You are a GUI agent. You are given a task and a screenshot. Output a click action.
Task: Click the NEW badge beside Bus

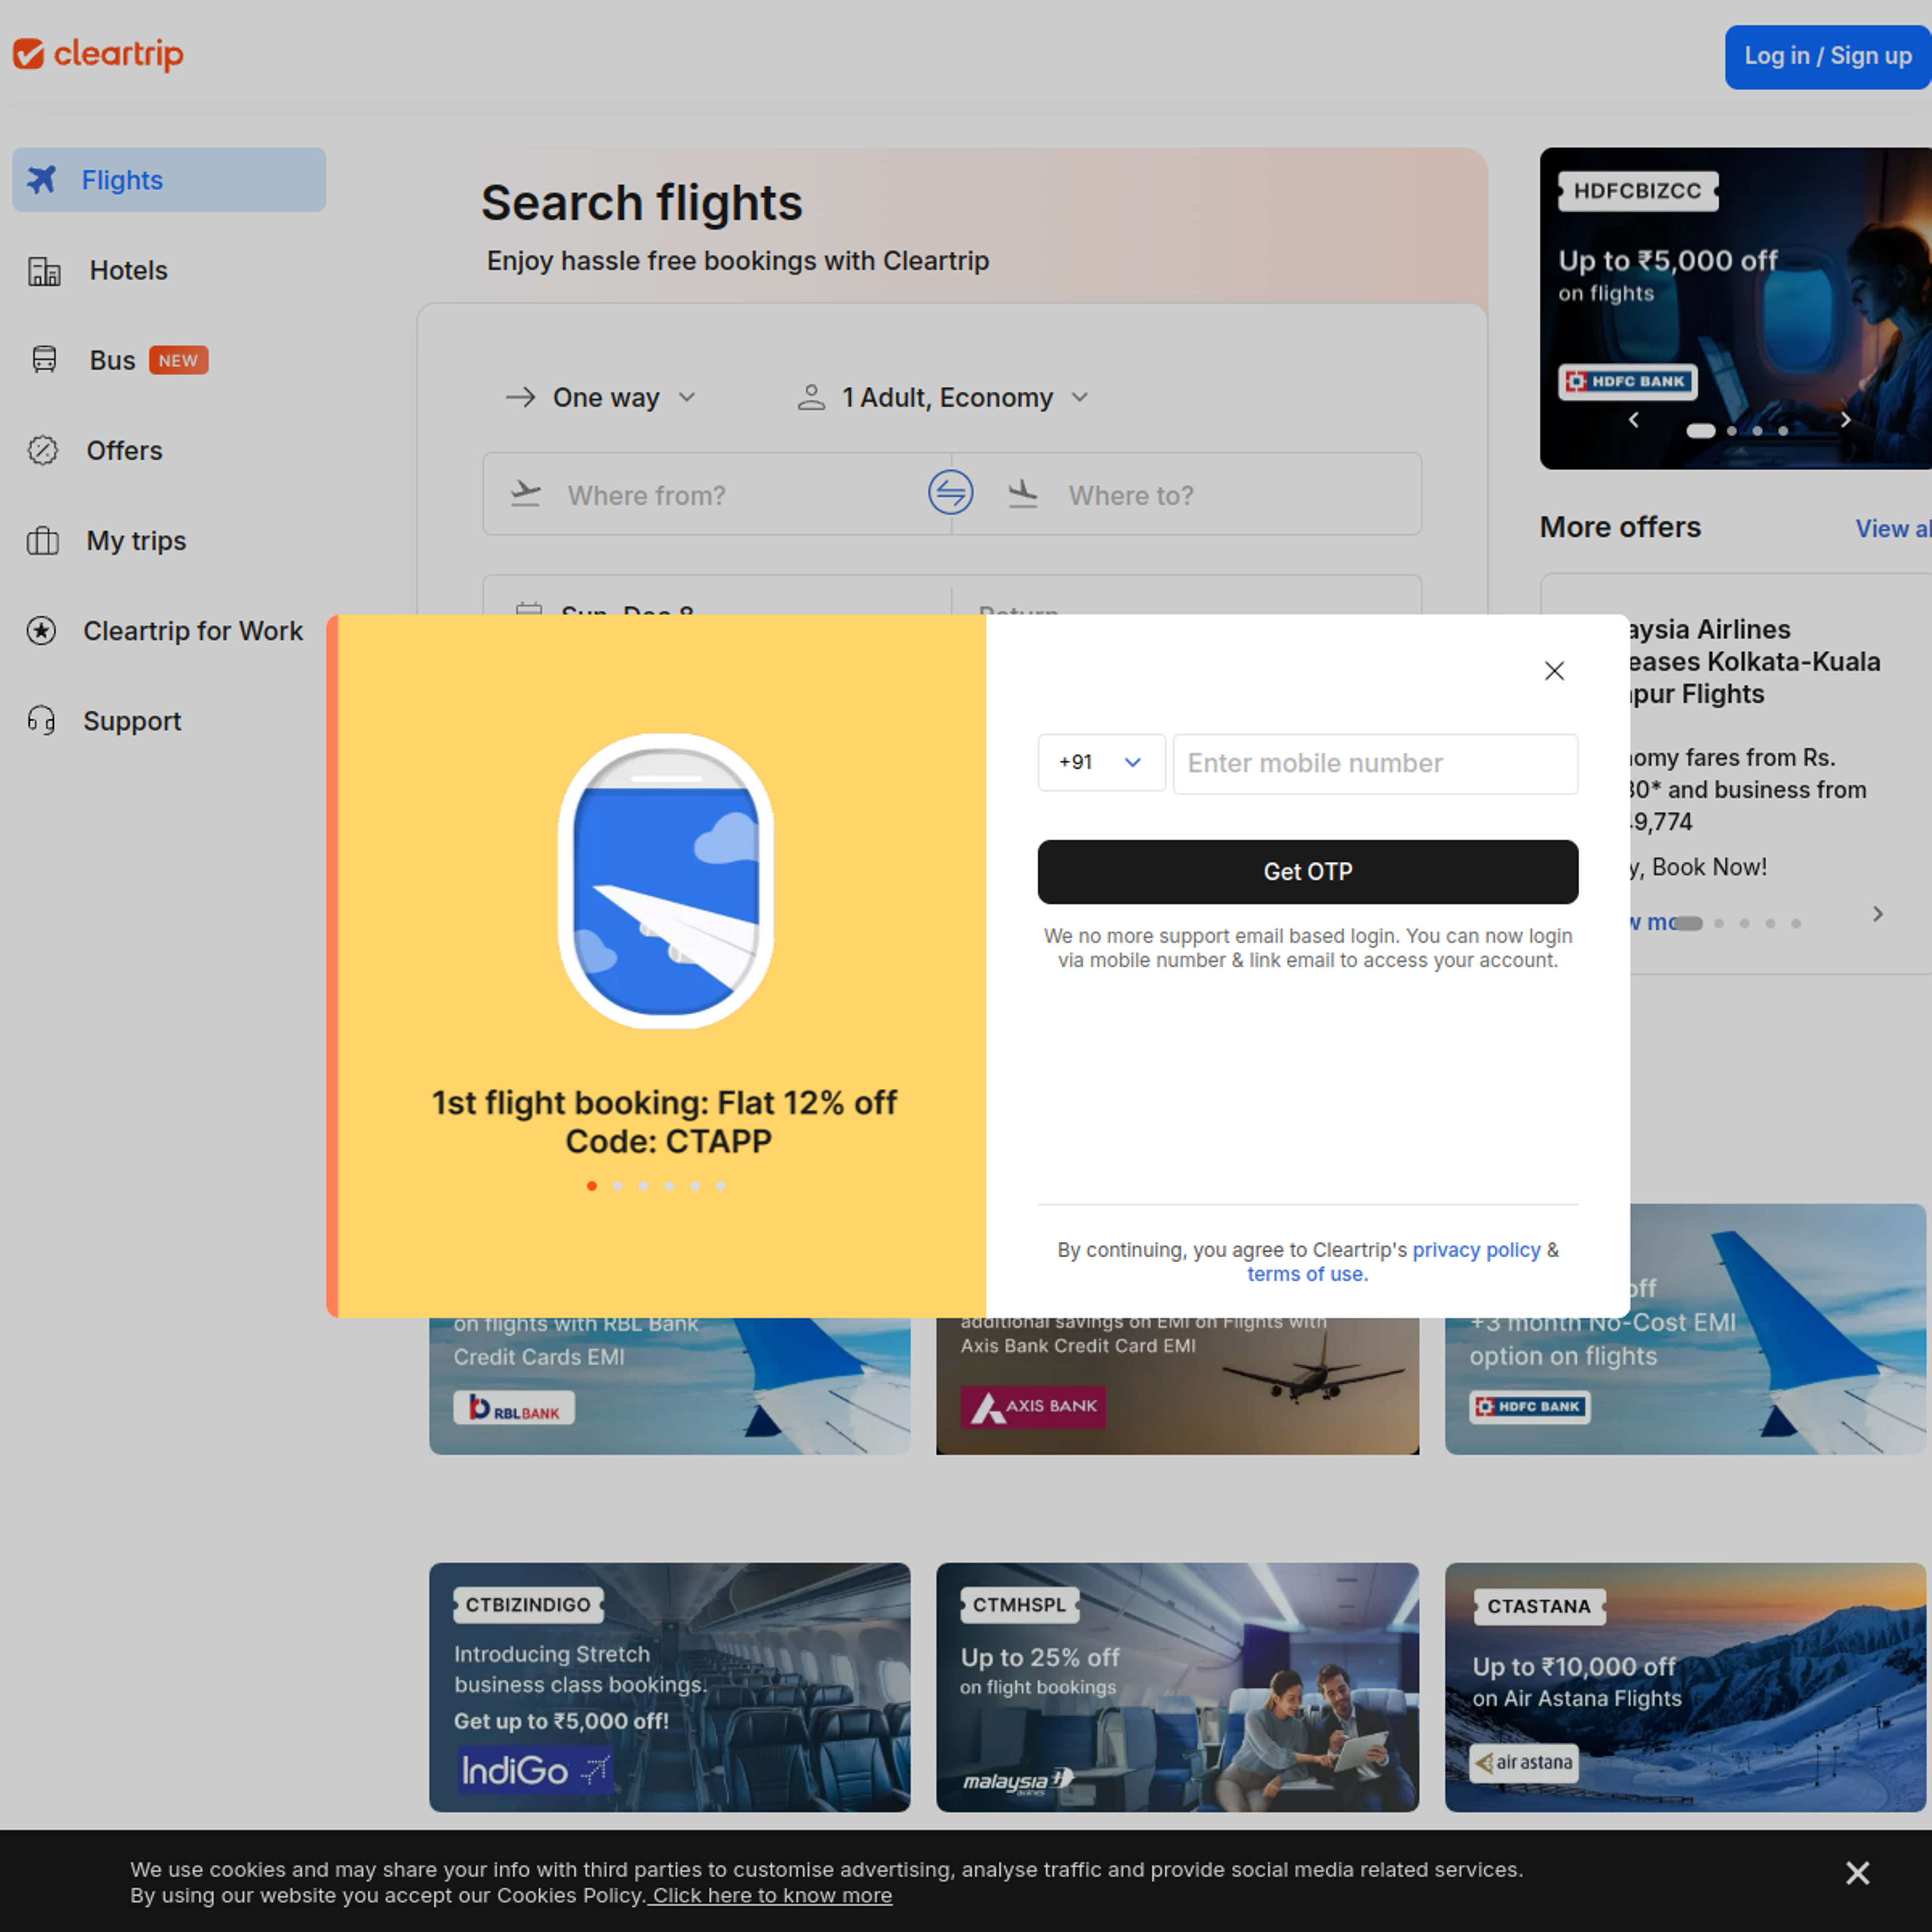tap(178, 360)
